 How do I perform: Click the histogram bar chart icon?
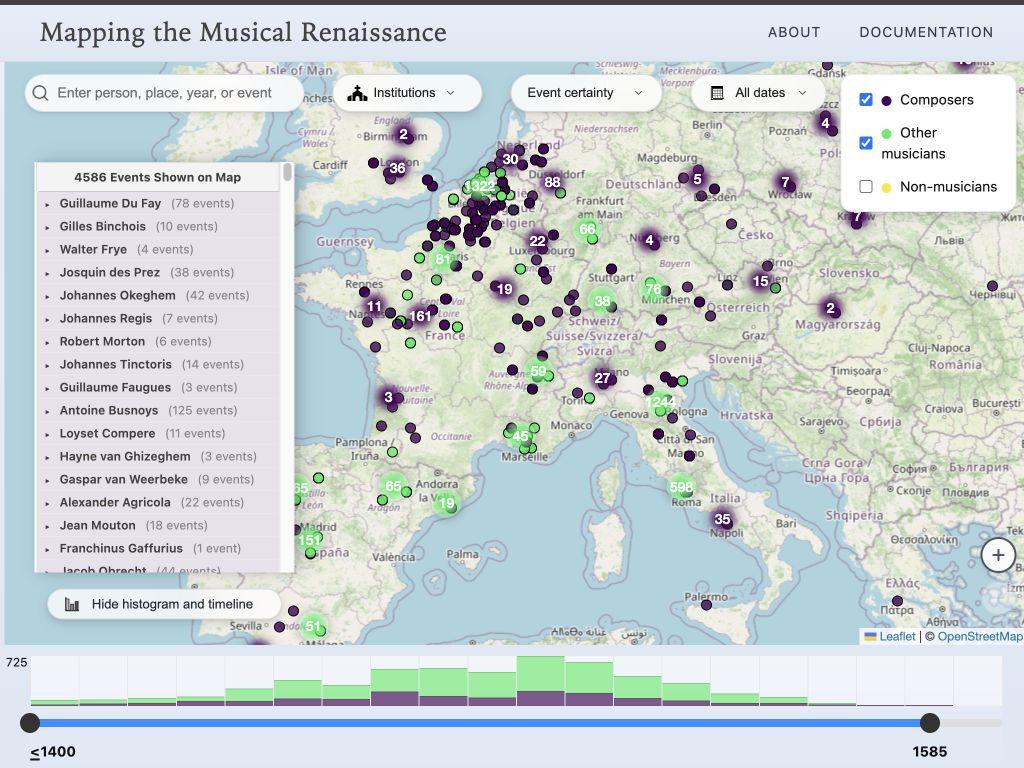pyautogui.click(x=72, y=604)
